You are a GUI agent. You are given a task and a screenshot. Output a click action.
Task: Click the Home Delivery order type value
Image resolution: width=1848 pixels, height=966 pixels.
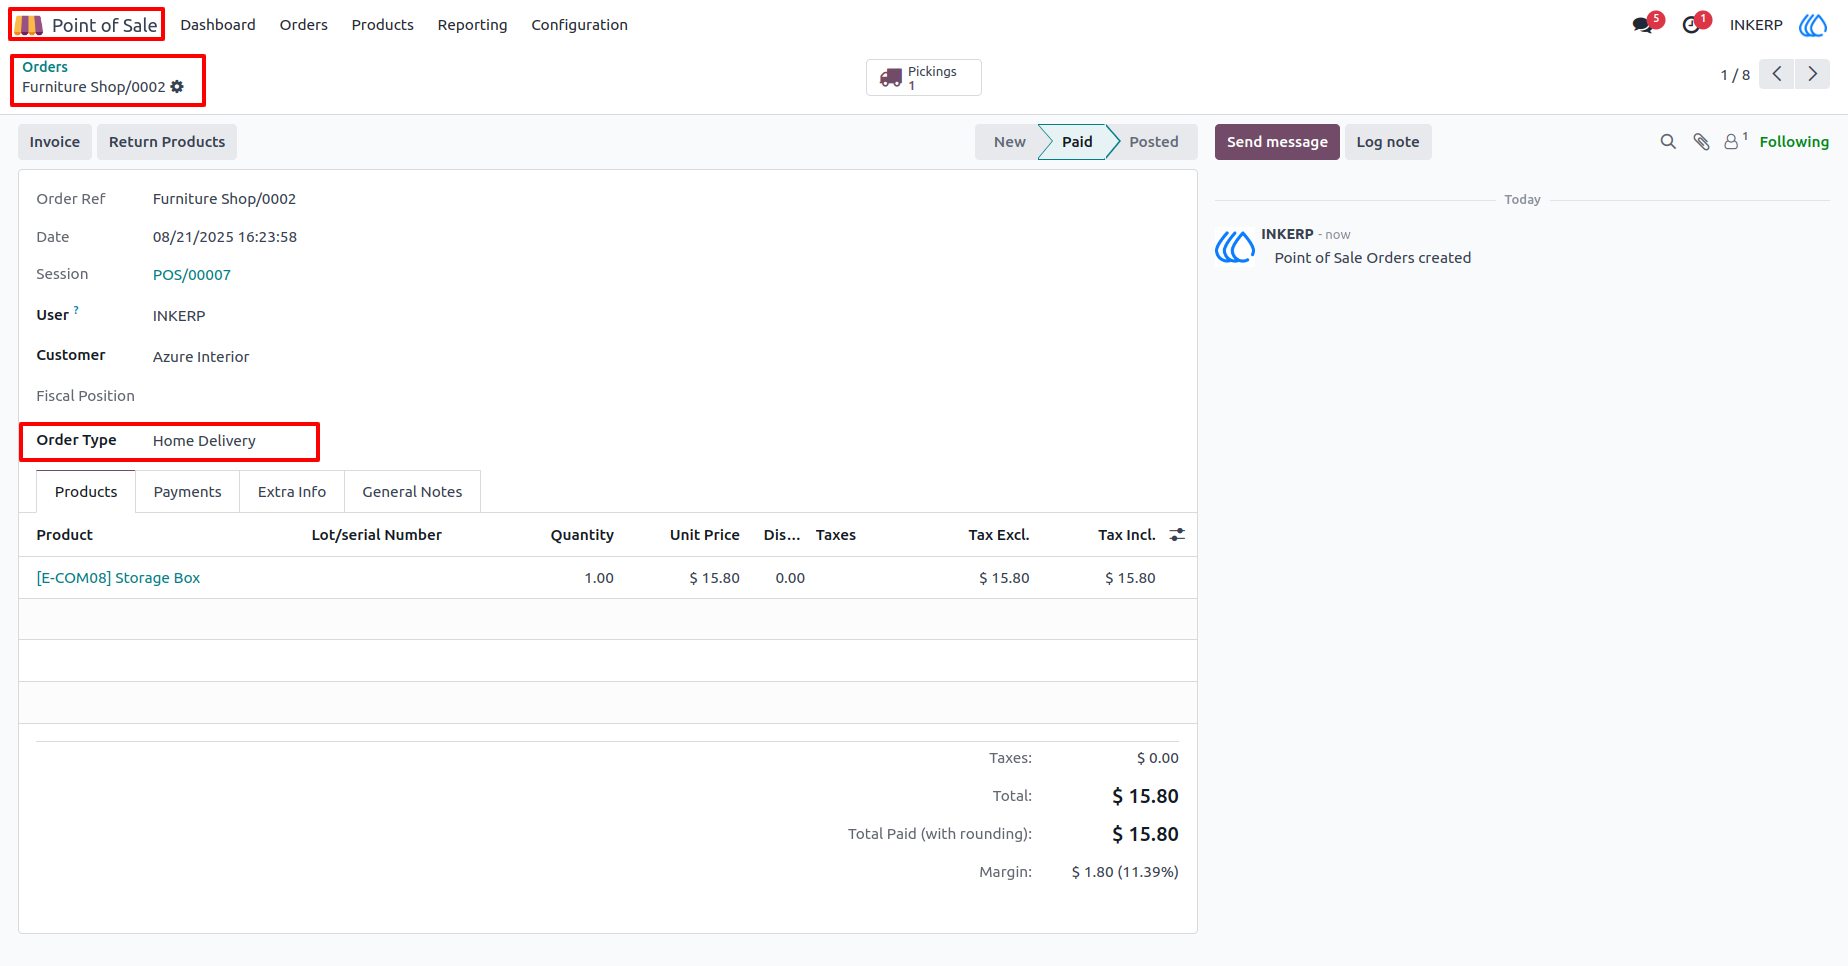click(x=204, y=441)
